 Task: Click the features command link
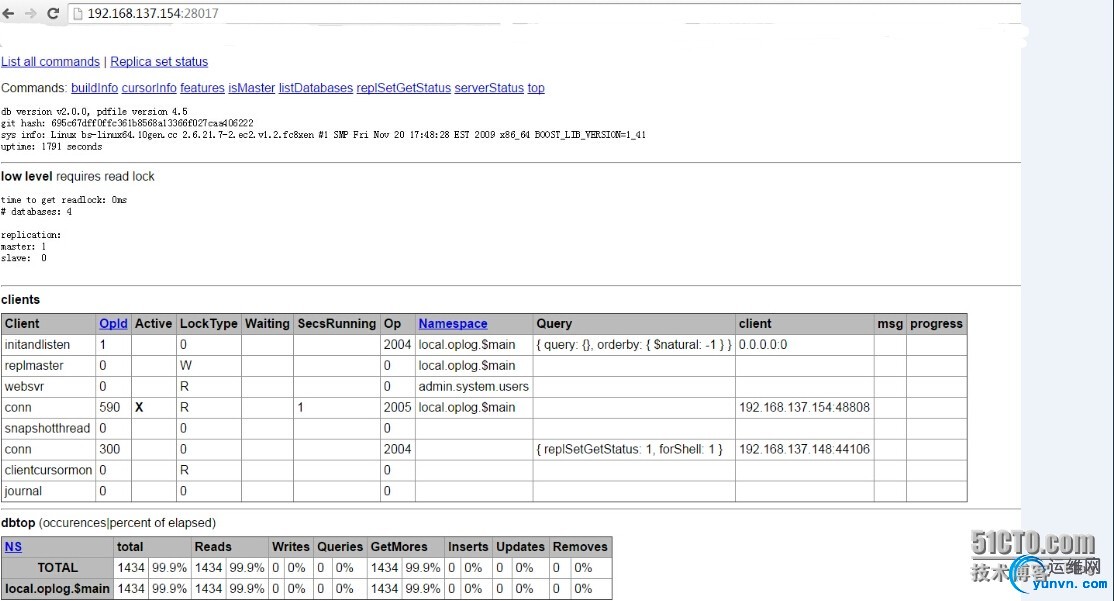(x=202, y=88)
